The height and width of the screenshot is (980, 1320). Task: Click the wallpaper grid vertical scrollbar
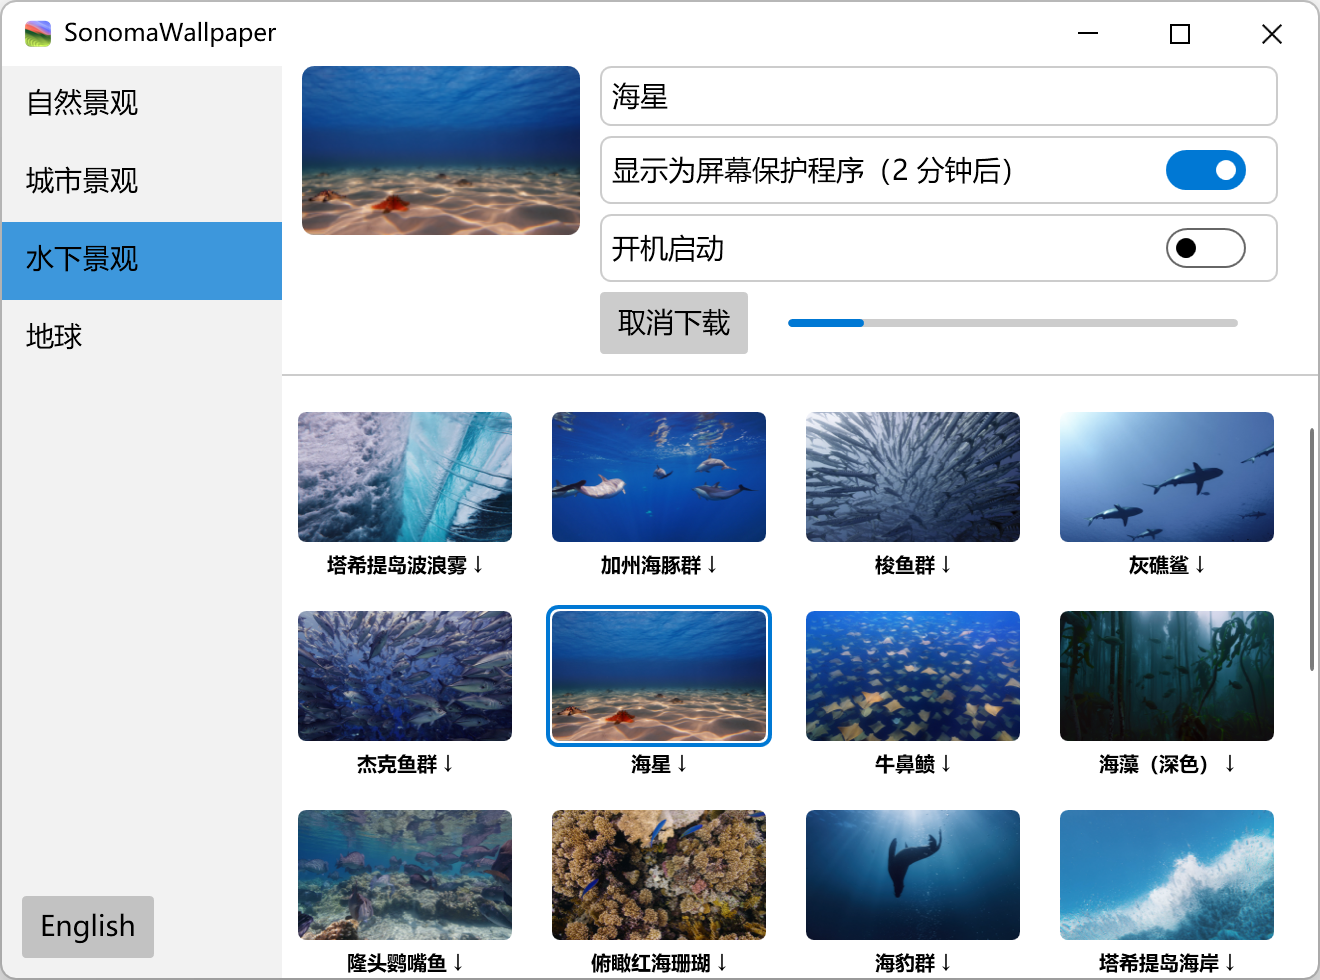point(1311,550)
